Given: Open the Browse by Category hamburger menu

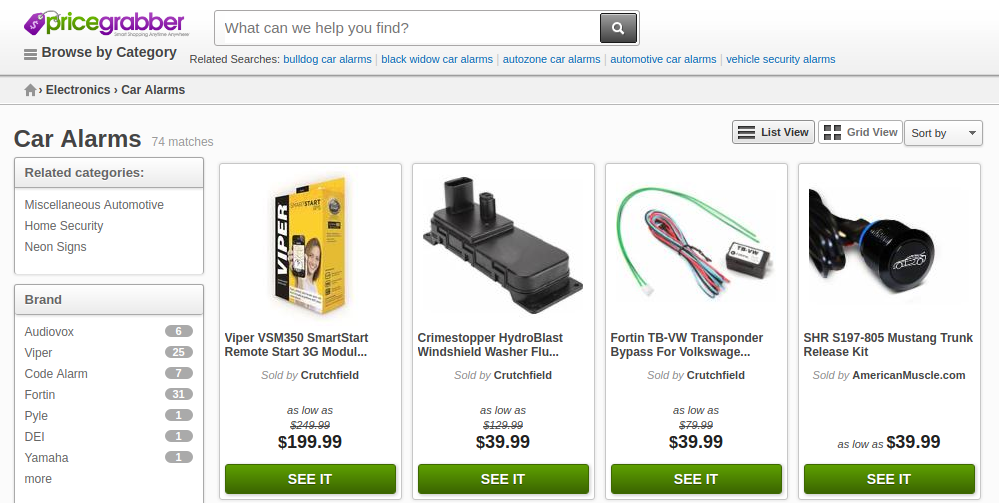Looking at the screenshot, I should (x=30, y=55).
